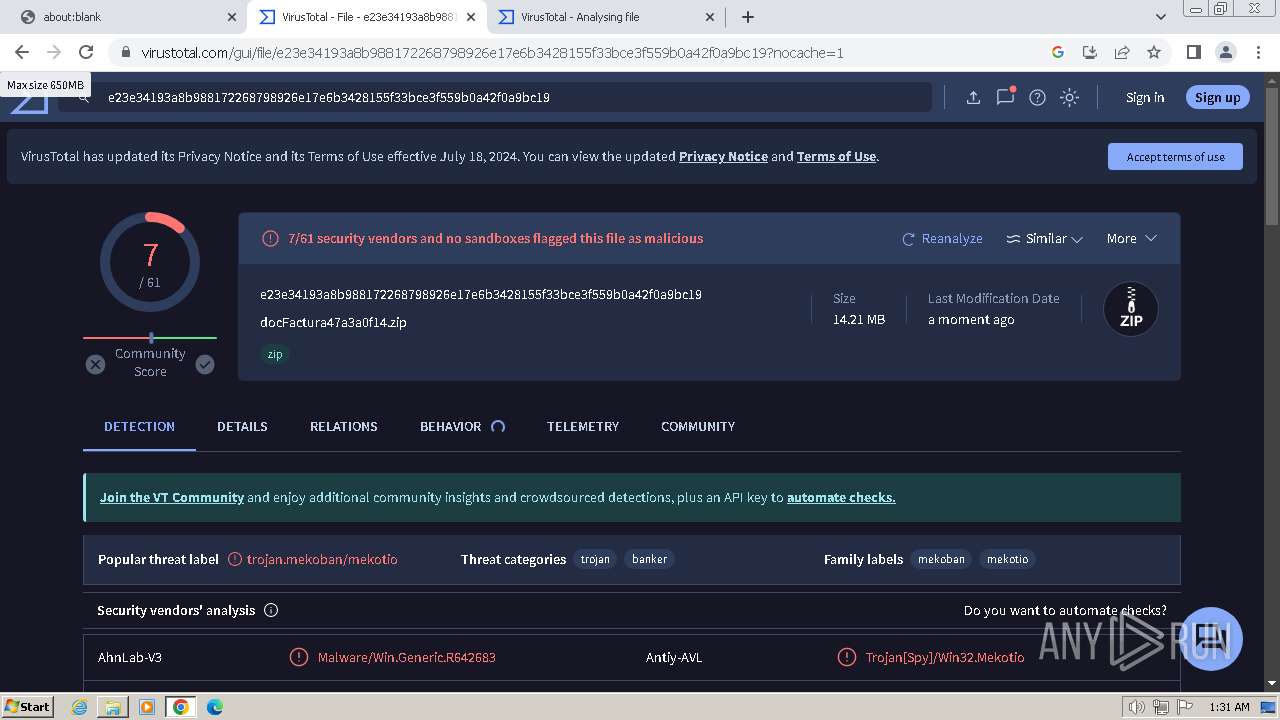This screenshot has width=1280, height=720.
Task: Open VirusTotal notifications chat icon
Action: pyautogui.click(x=1005, y=97)
